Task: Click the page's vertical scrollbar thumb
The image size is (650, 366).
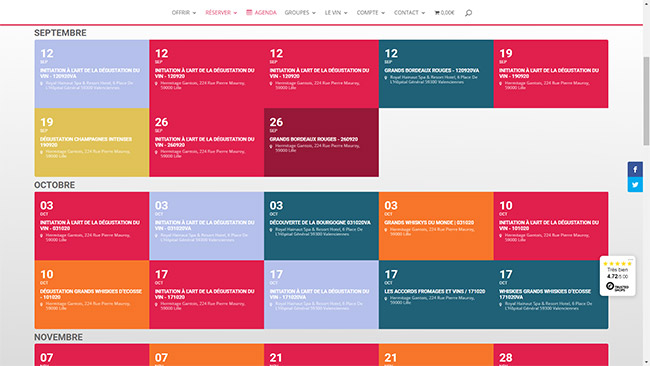Action: pos(646,102)
